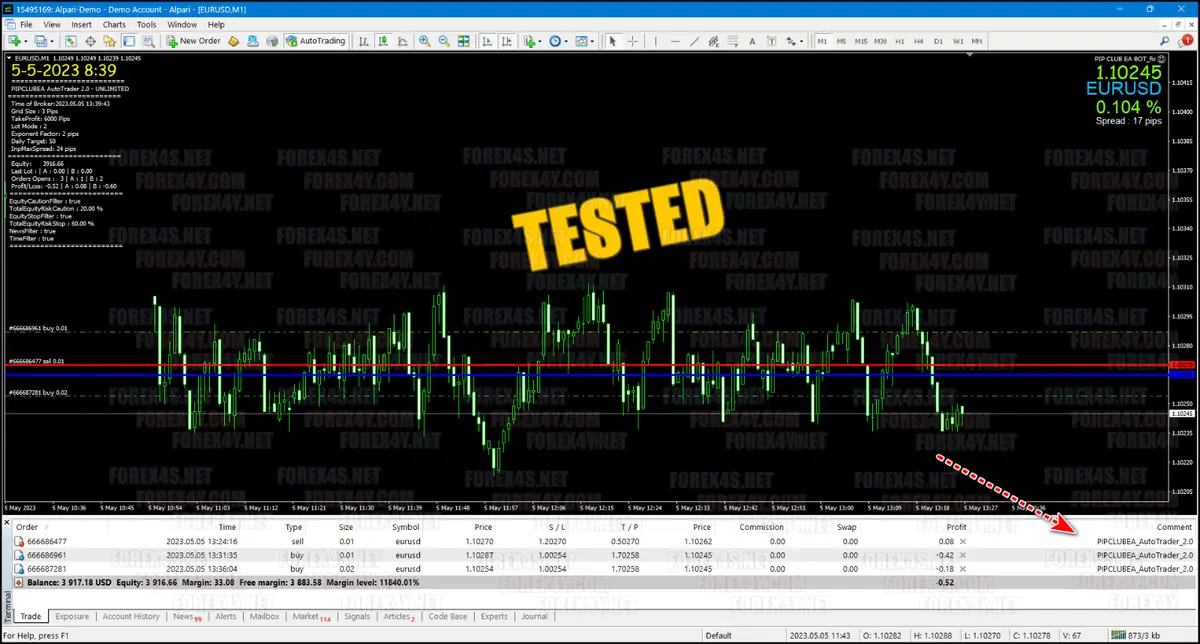Toggle the AutoTrading button
The height and width of the screenshot is (644, 1200).
[x=315, y=41]
